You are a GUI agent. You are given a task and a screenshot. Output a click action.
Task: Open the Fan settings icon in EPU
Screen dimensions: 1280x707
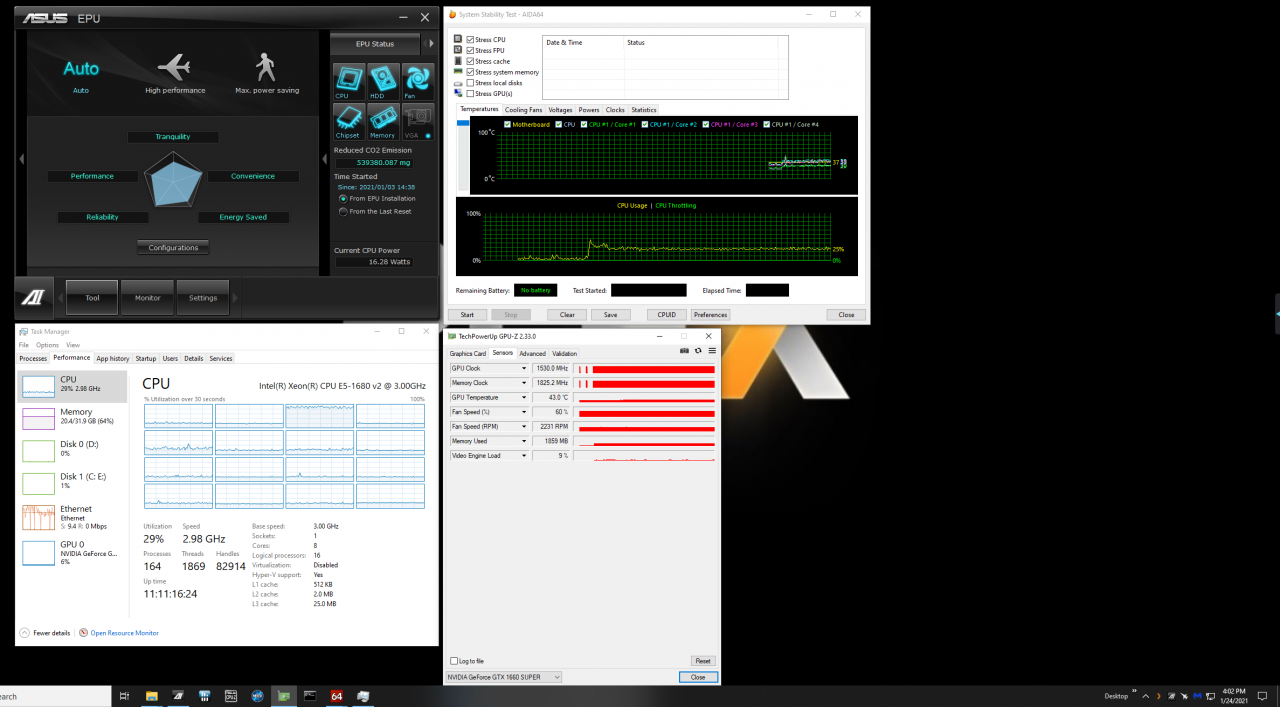[417, 80]
